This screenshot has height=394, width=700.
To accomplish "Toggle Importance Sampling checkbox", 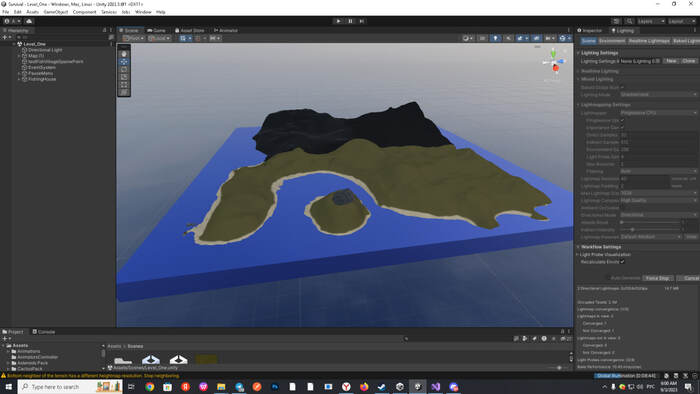I will (x=622, y=128).
